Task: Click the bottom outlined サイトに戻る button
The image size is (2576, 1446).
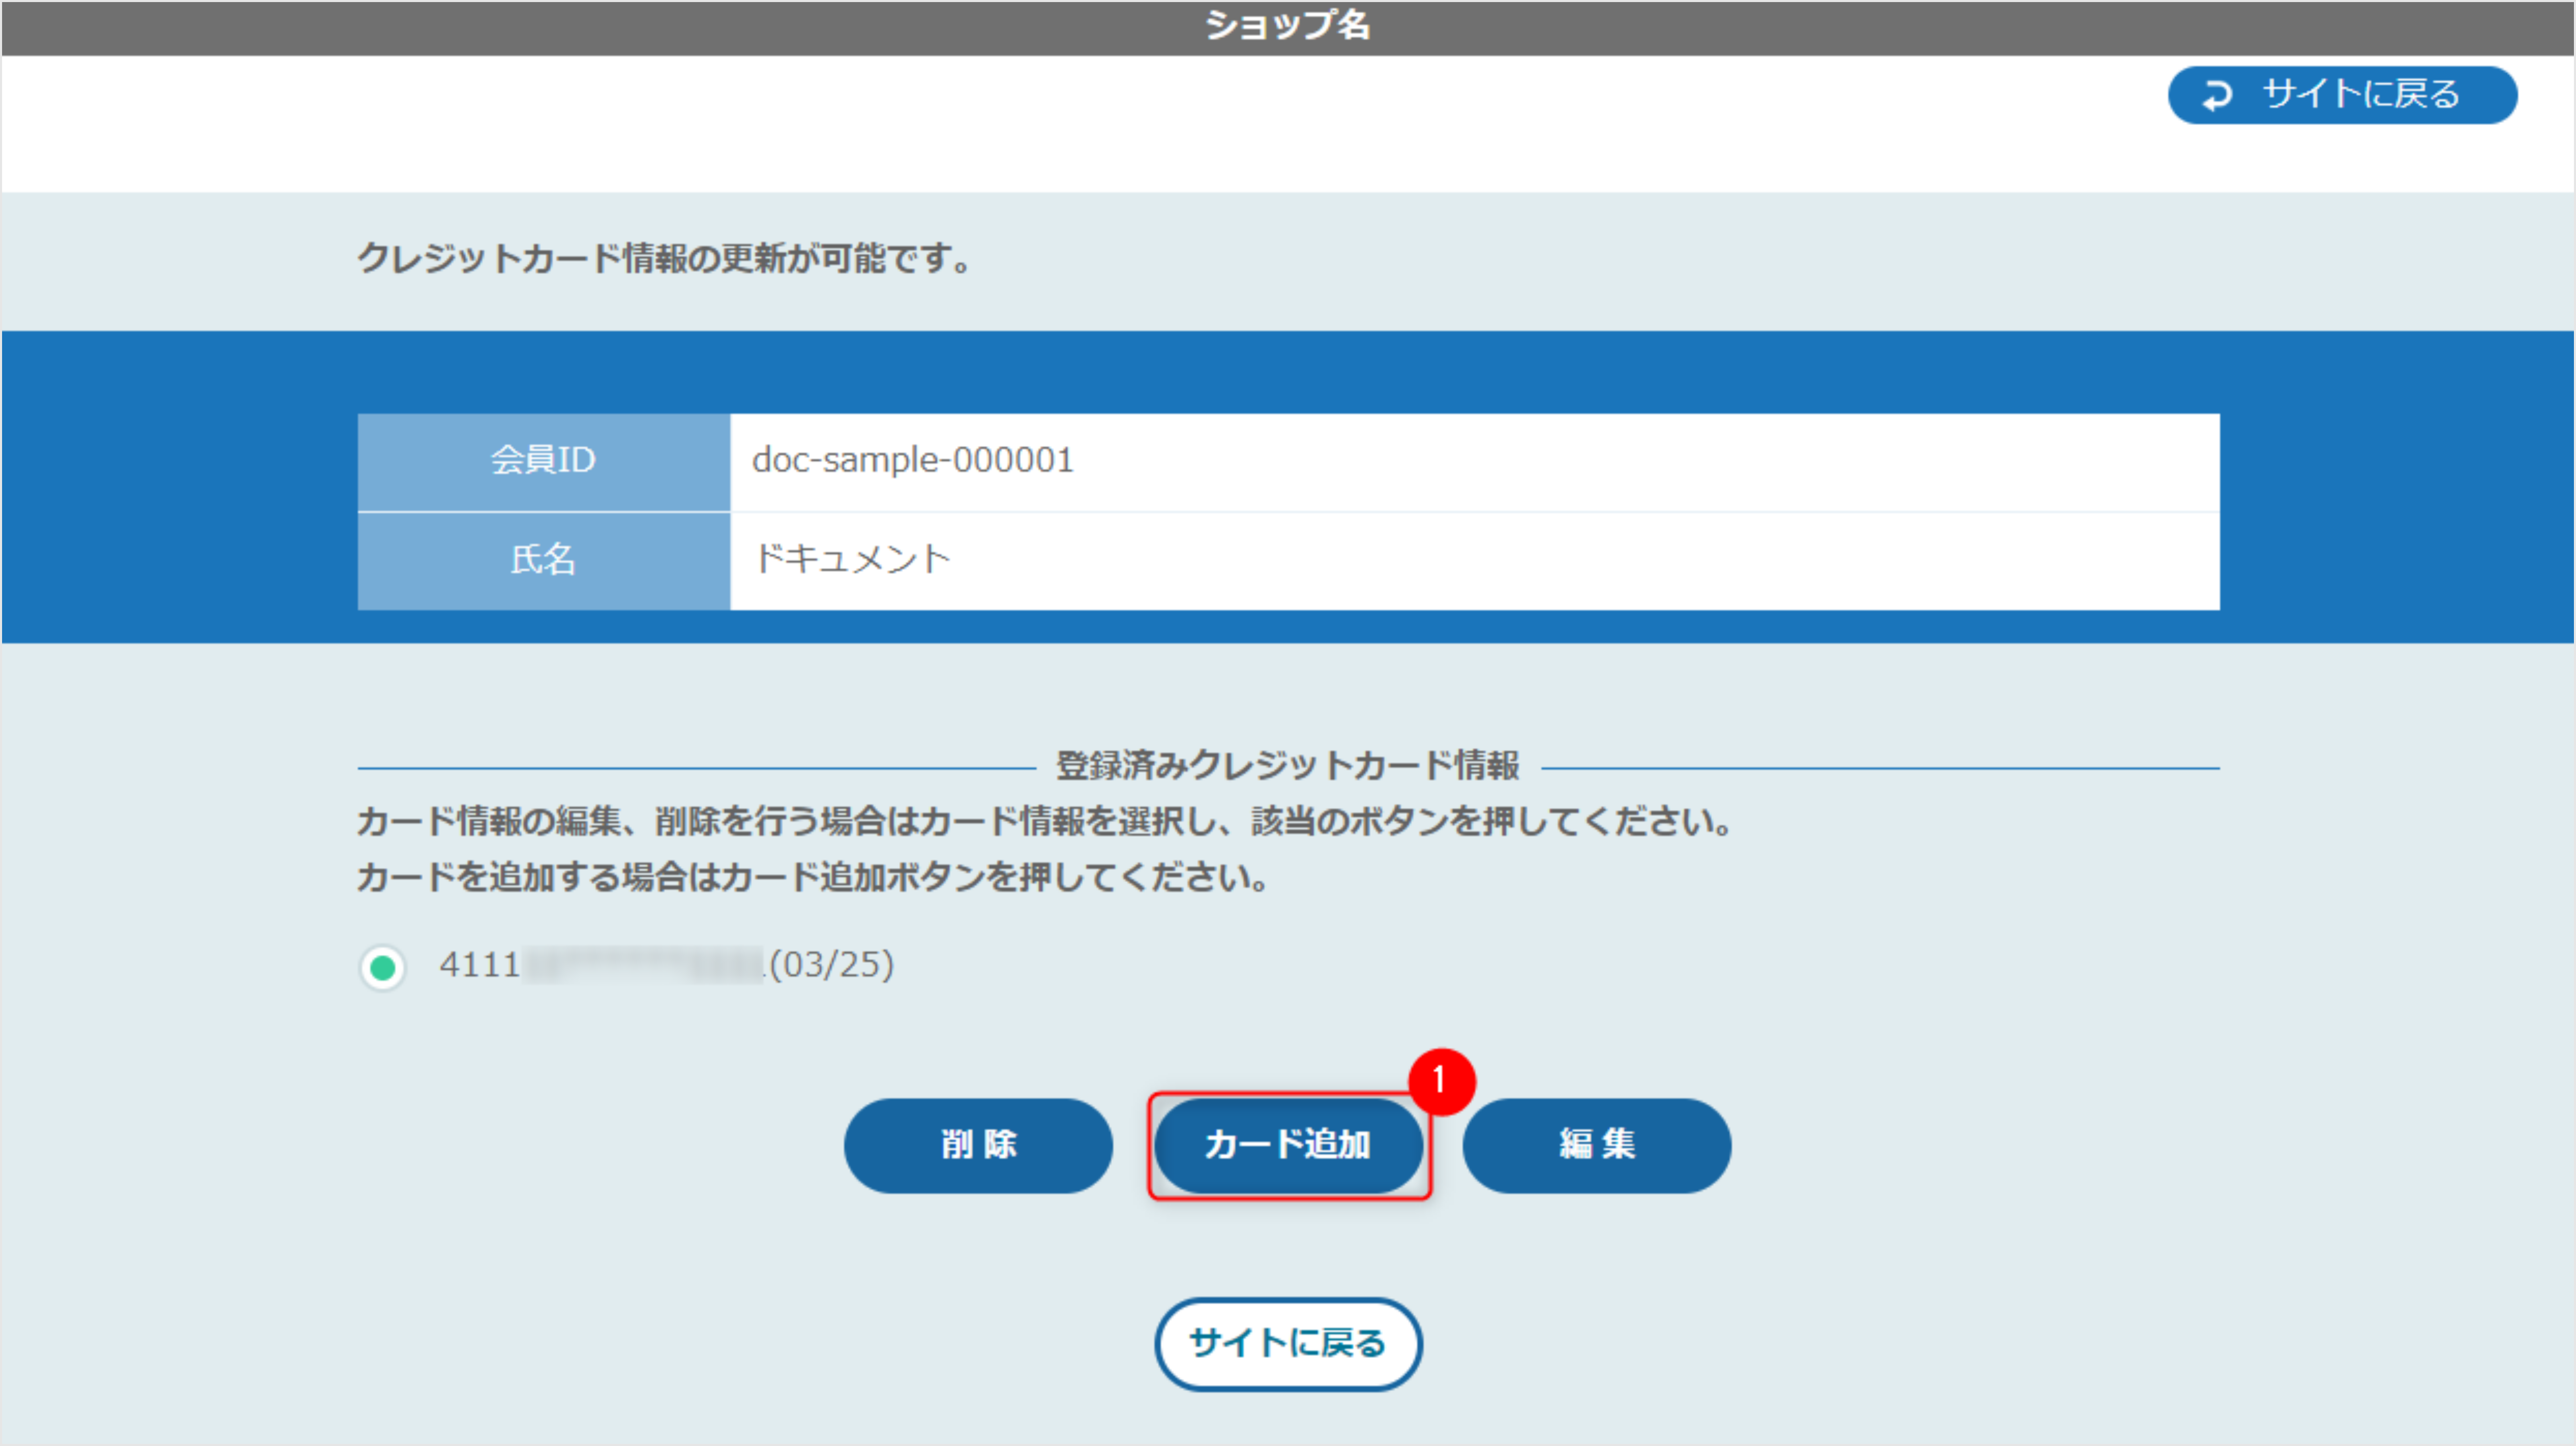Action: (1287, 1343)
